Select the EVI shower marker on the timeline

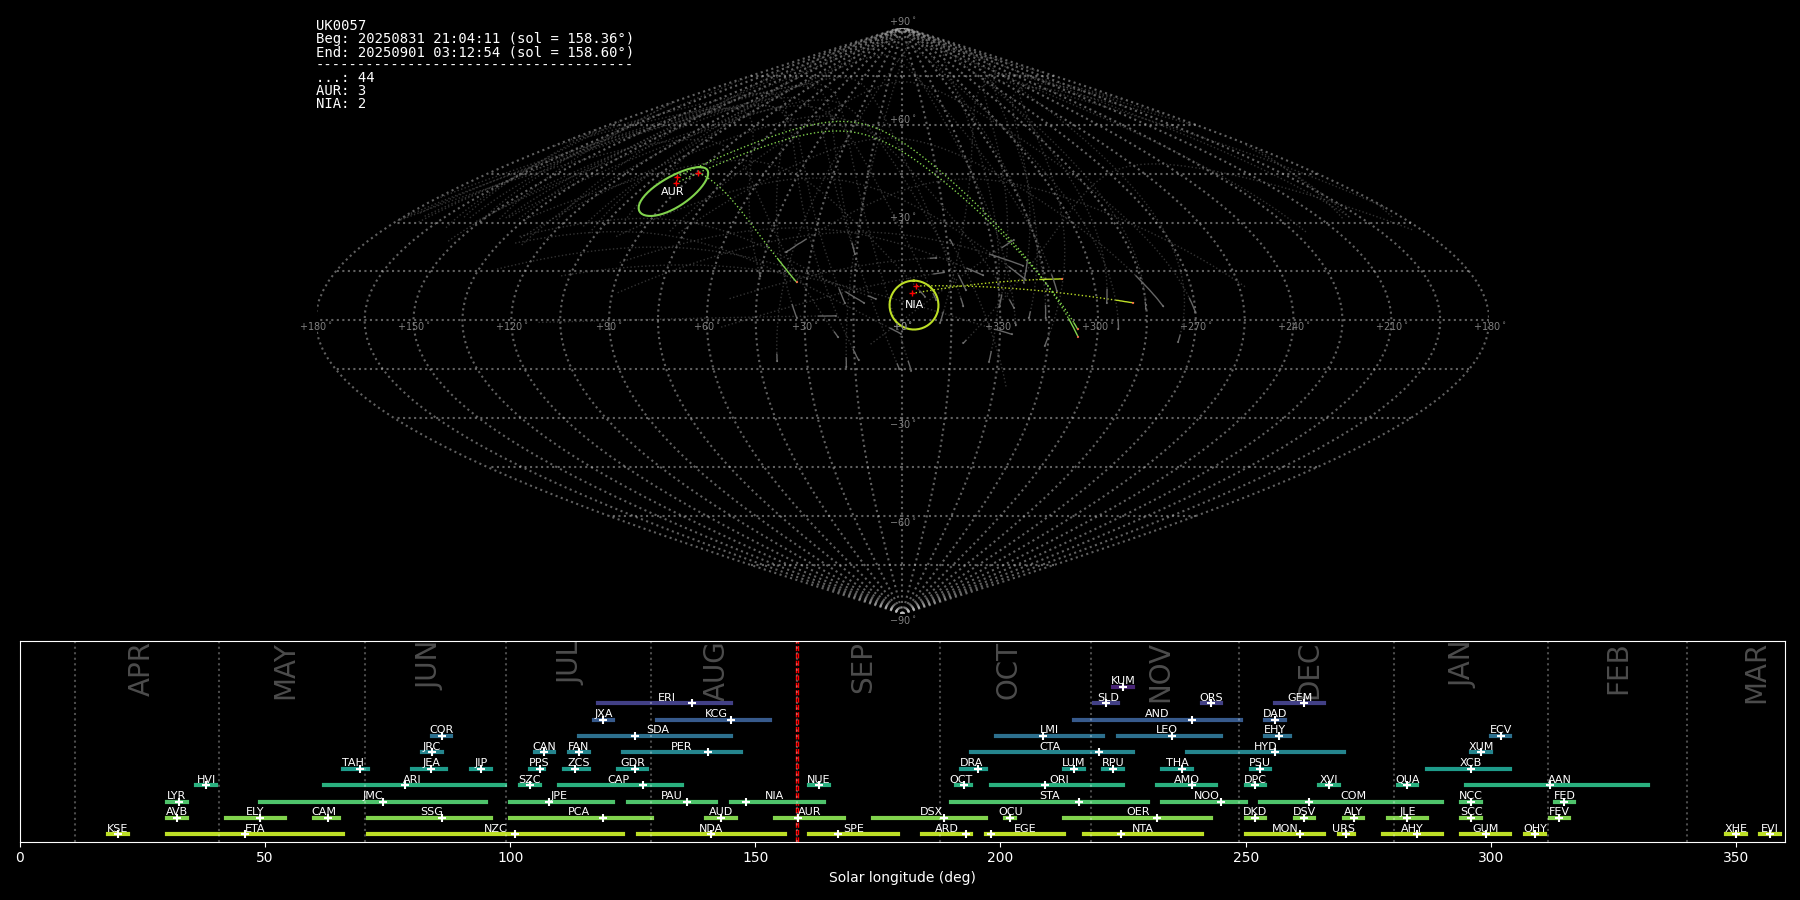(x=1770, y=834)
